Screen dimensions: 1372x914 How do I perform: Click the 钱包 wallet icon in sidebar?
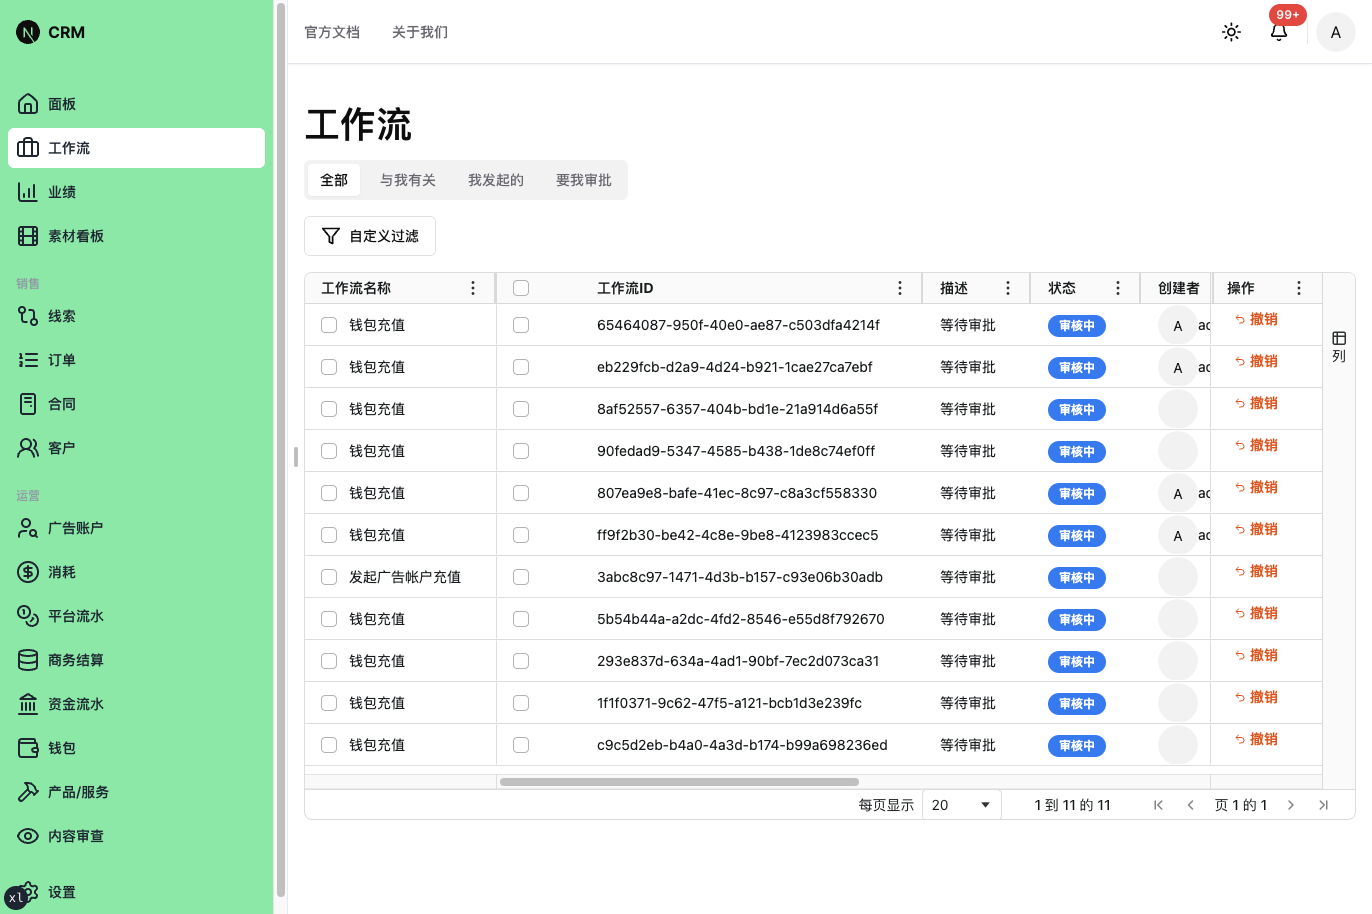[x=27, y=747]
